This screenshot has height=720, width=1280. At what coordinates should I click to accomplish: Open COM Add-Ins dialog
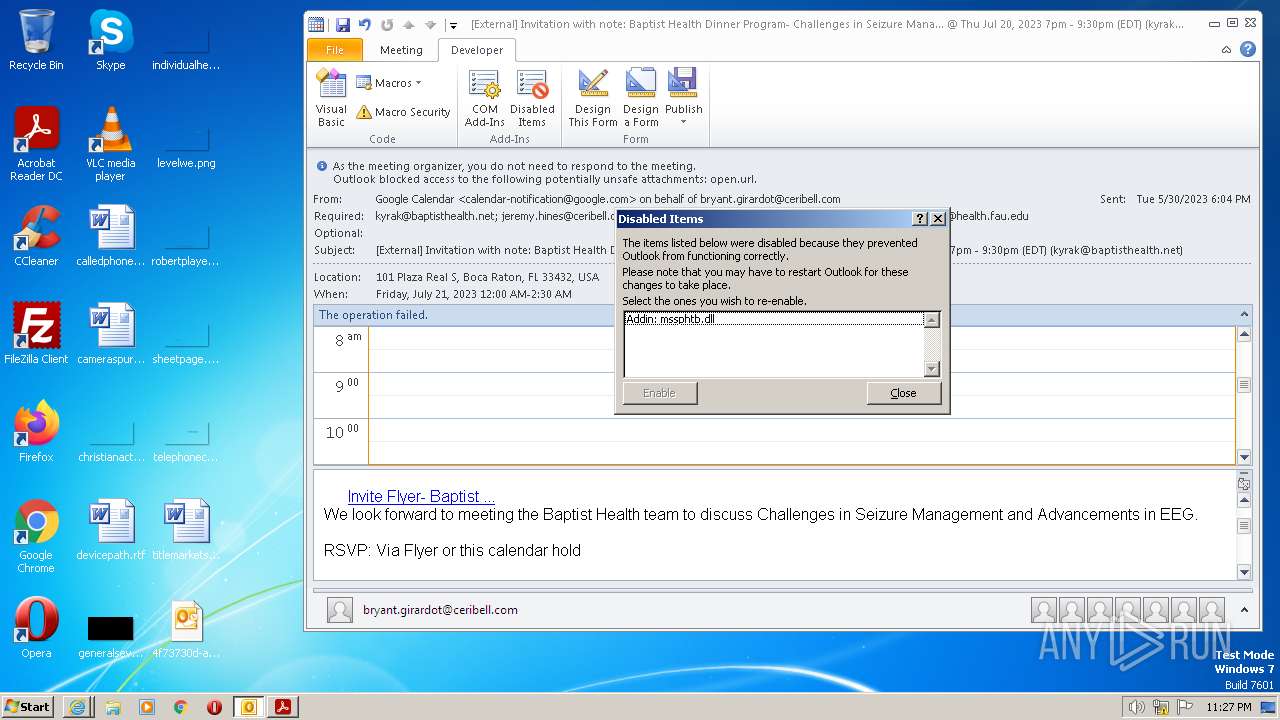pos(485,98)
